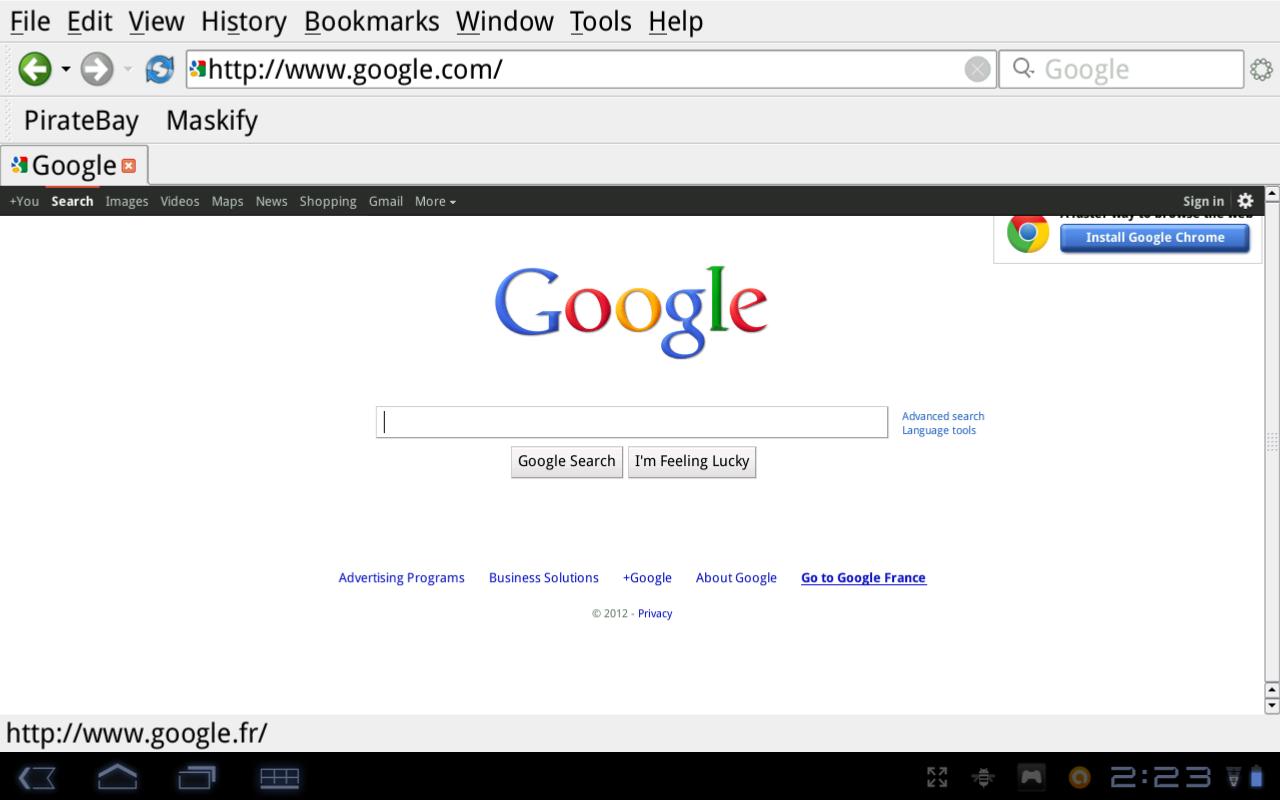Click the fullscreen expand icon in system bar
Image resolution: width=1280 pixels, height=800 pixels.
(x=937, y=777)
